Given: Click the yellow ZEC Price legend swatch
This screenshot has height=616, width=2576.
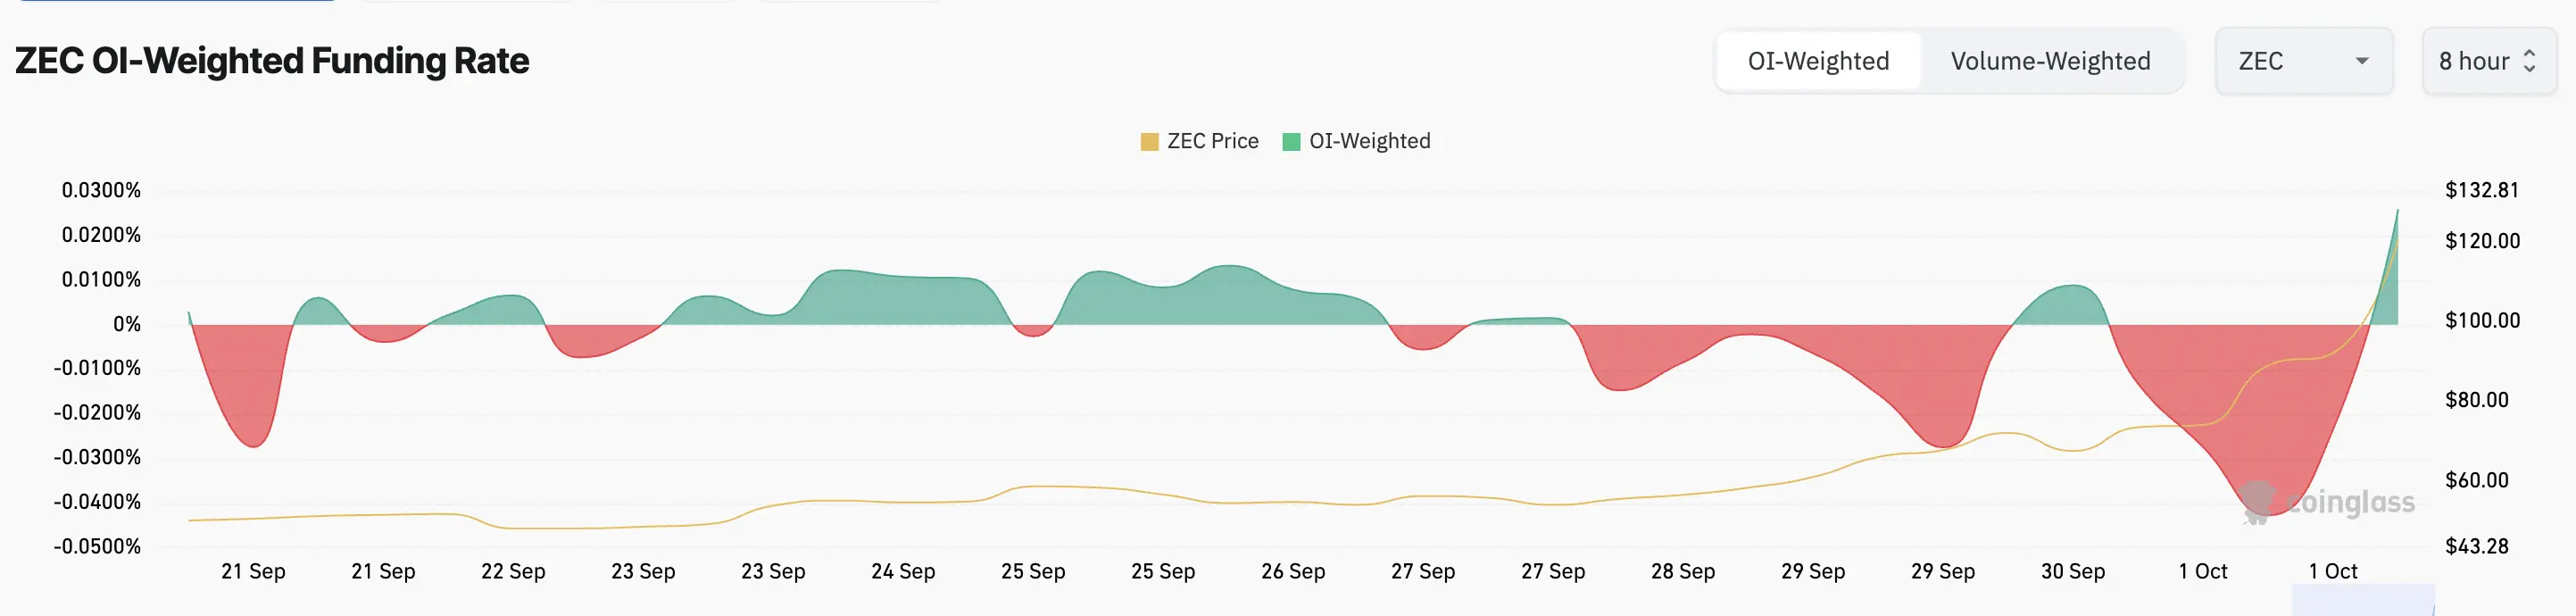Looking at the screenshot, I should (x=1149, y=142).
